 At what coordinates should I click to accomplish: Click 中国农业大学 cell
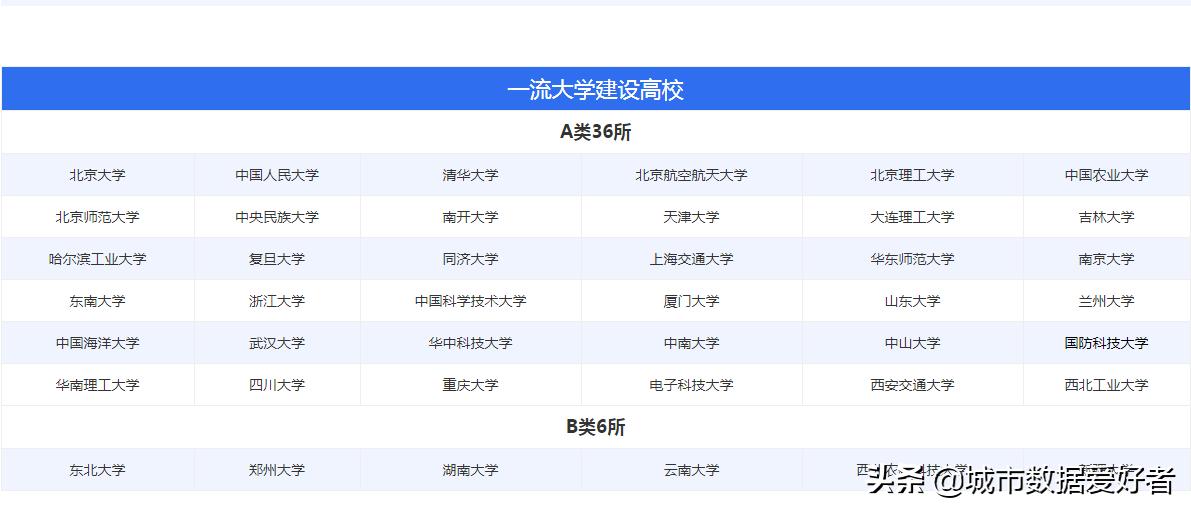(1106, 175)
